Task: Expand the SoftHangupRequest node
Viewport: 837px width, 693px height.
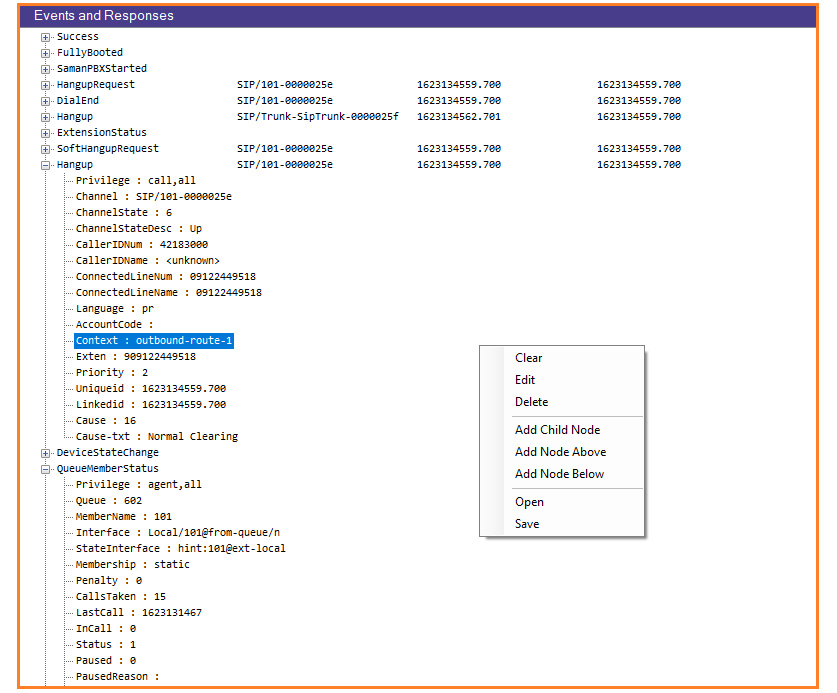Action: point(46,149)
